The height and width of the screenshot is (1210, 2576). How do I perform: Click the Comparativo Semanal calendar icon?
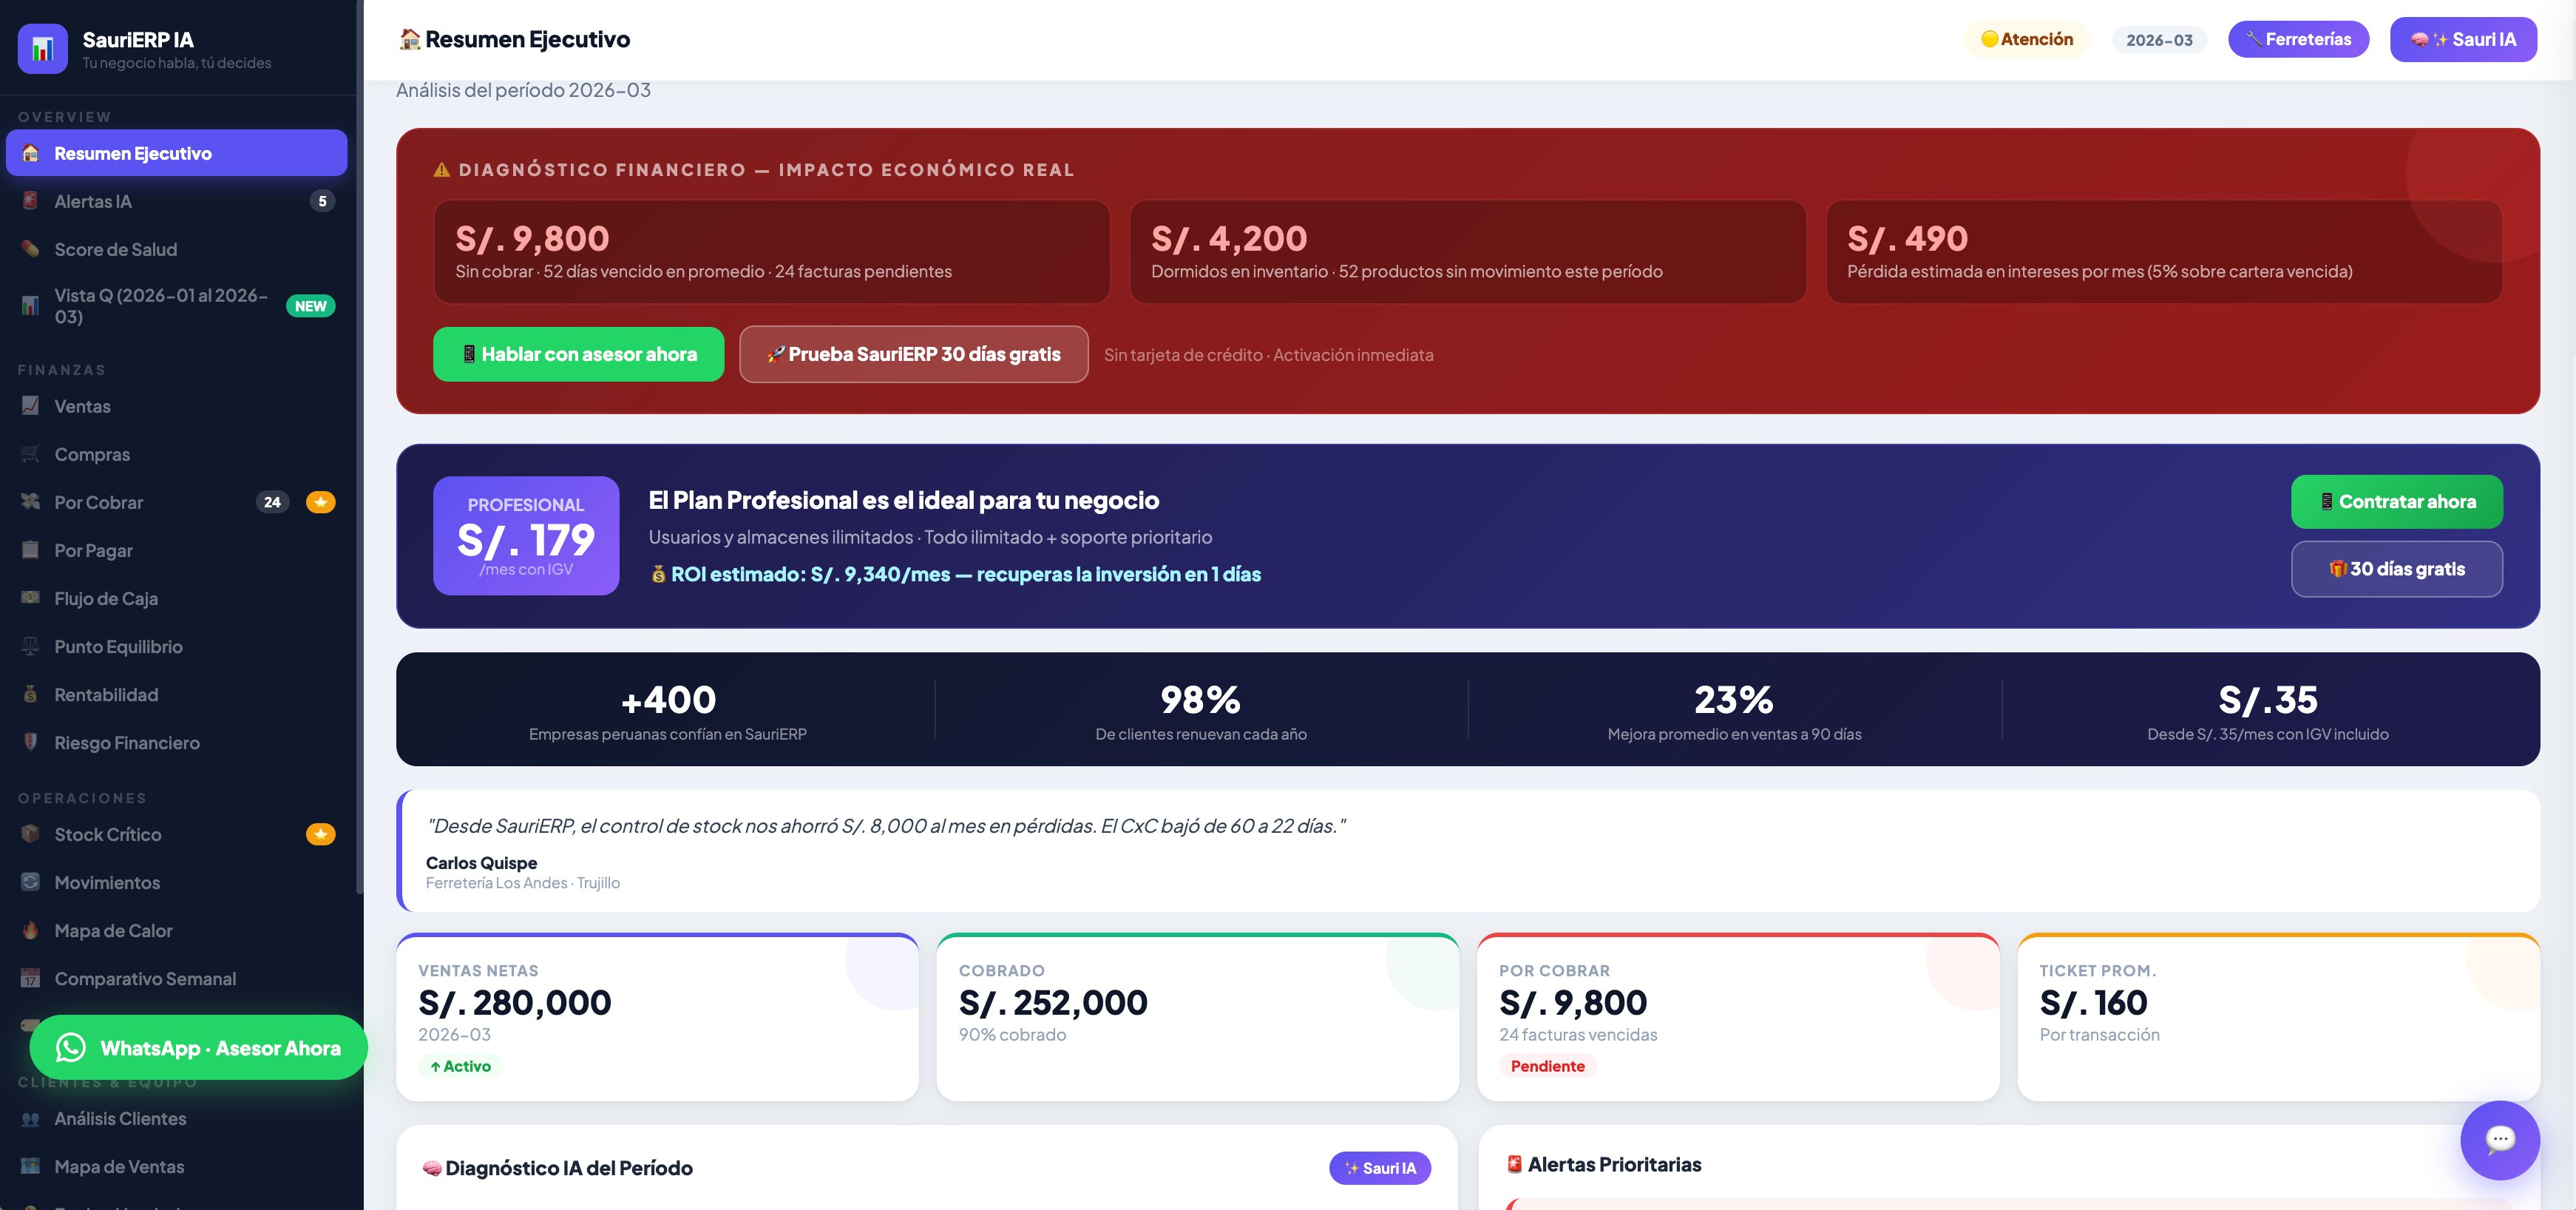pos(31,978)
